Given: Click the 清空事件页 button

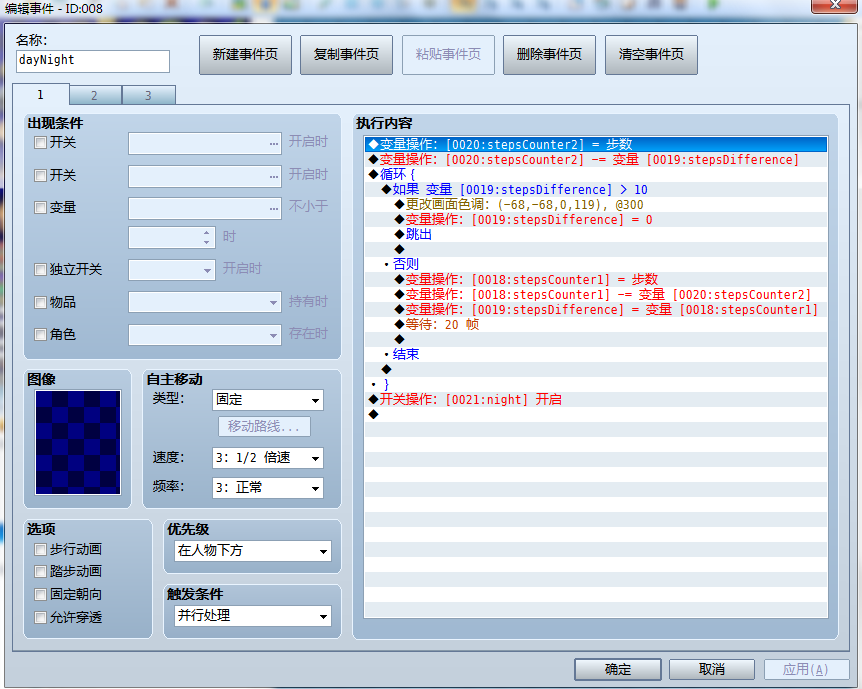Looking at the screenshot, I should (x=651, y=54).
